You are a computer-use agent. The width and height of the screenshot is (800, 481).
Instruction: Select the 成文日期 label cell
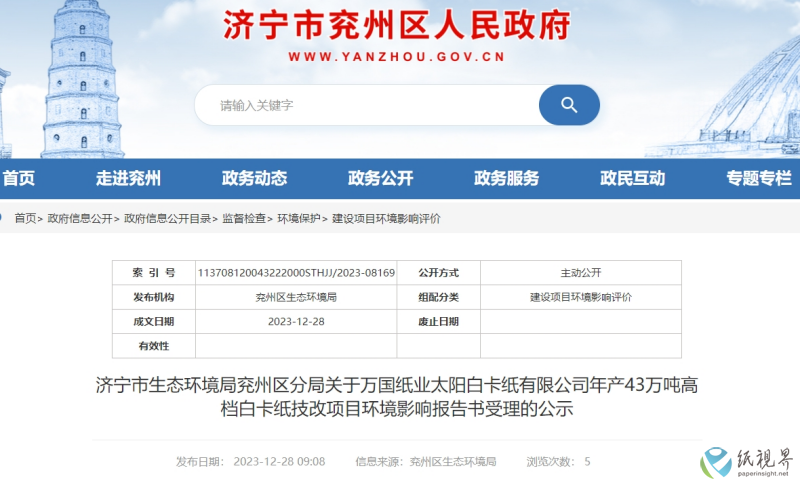[154, 321]
